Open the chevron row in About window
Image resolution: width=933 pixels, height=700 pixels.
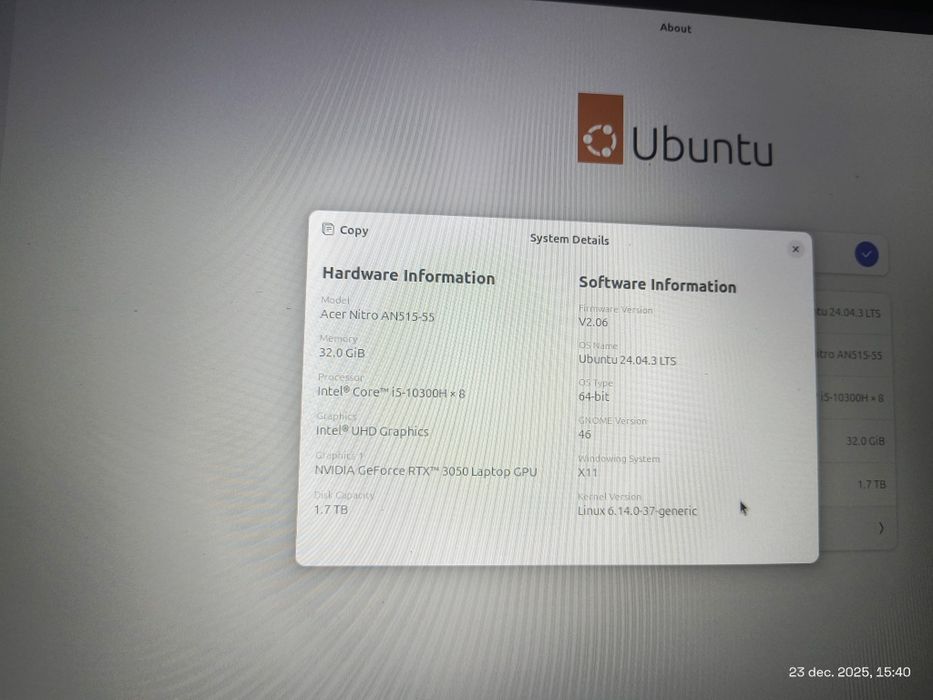click(856, 528)
